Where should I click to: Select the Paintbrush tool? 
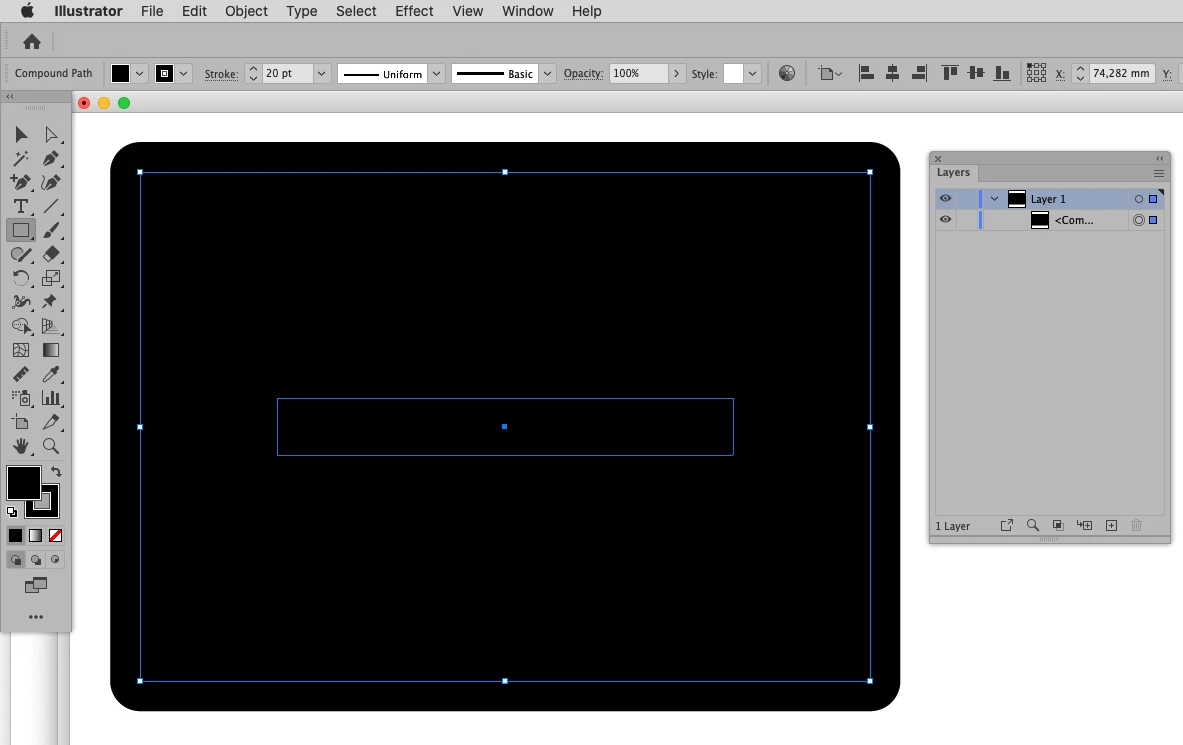tap(51, 230)
